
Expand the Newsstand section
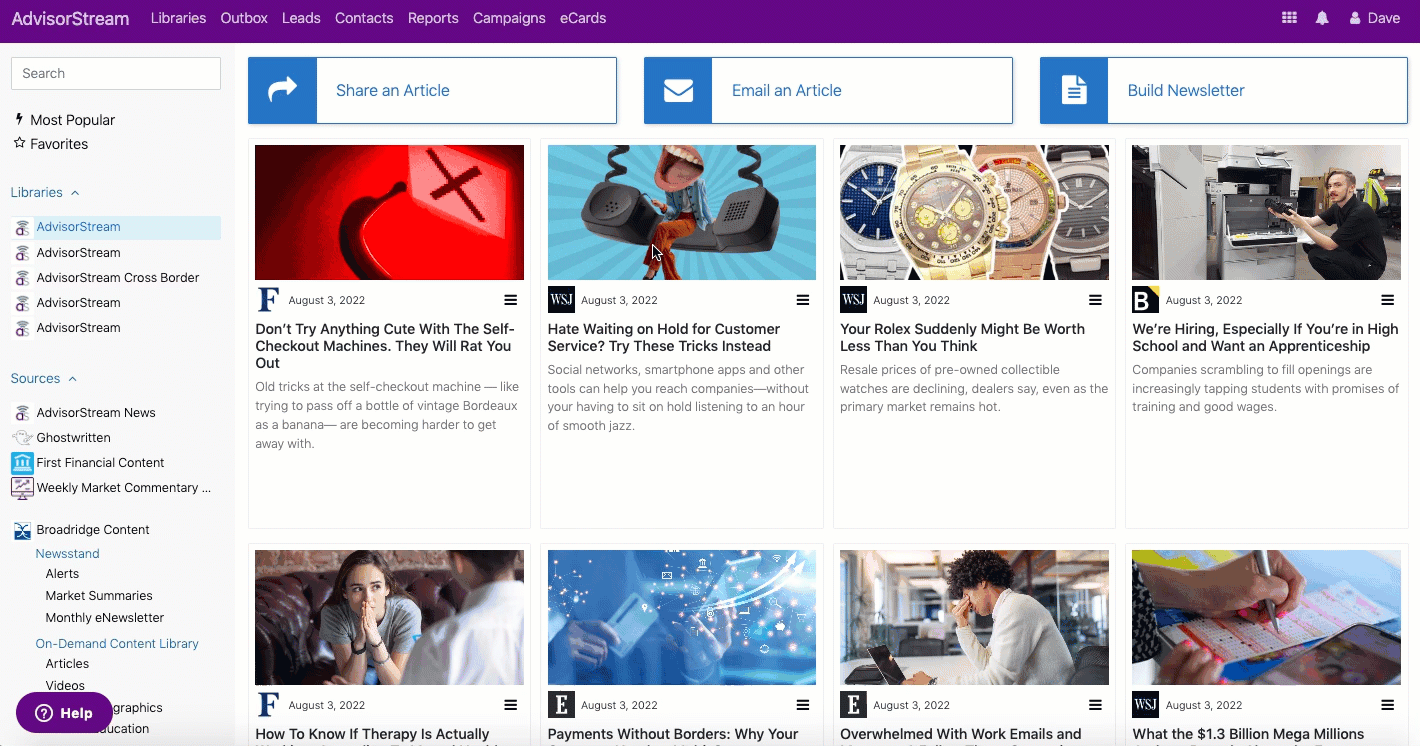pyautogui.click(x=67, y=553)
